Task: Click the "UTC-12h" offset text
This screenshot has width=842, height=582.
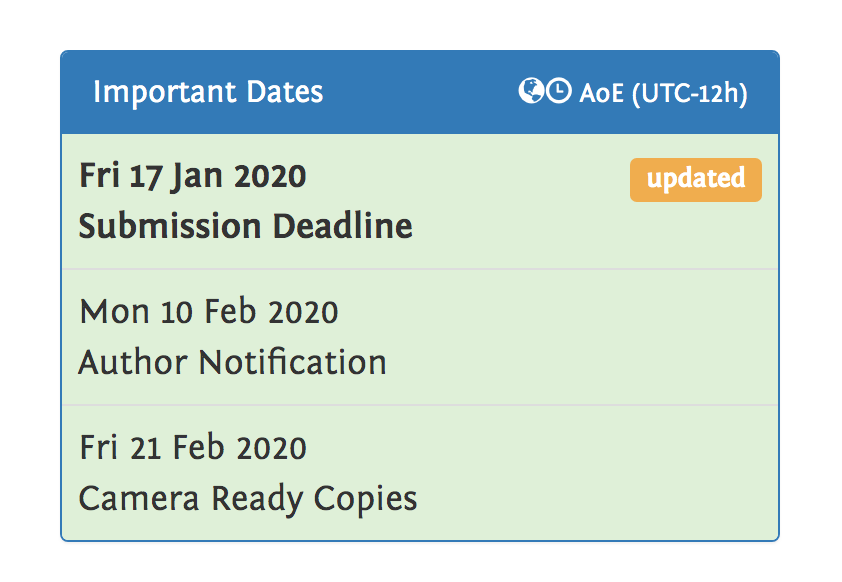Action: click(x=690, y=93)
